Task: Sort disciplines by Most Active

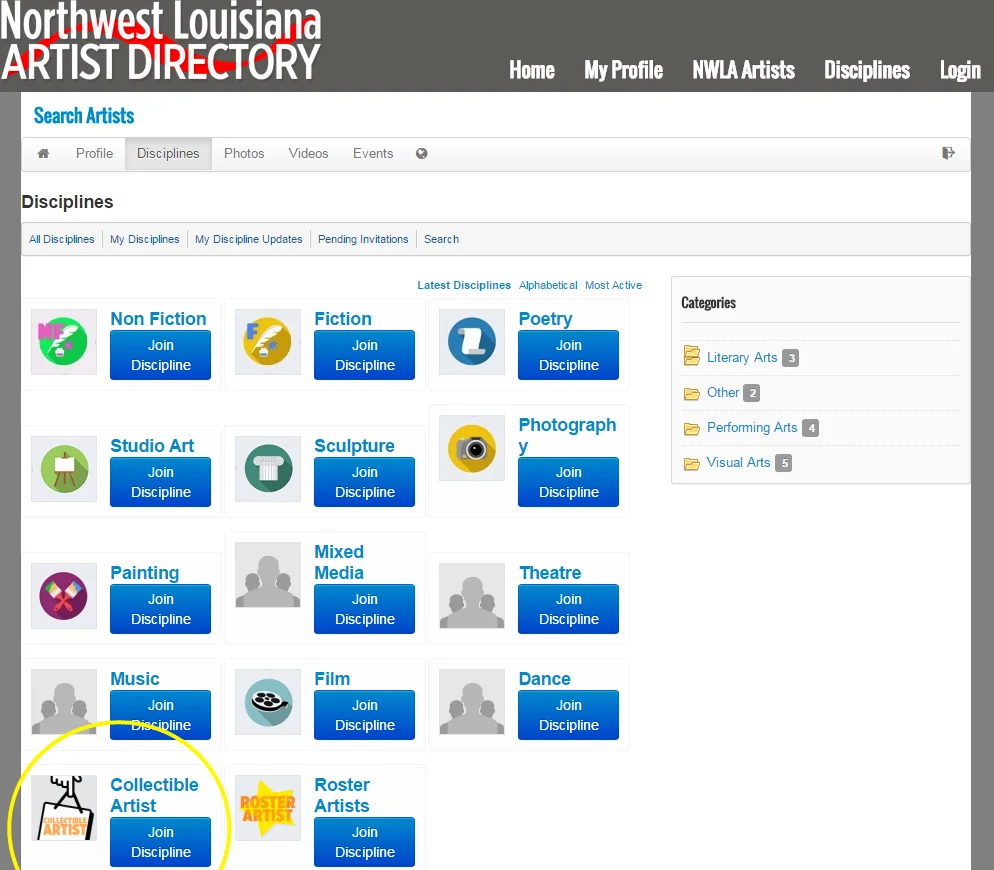Action: 614,285
